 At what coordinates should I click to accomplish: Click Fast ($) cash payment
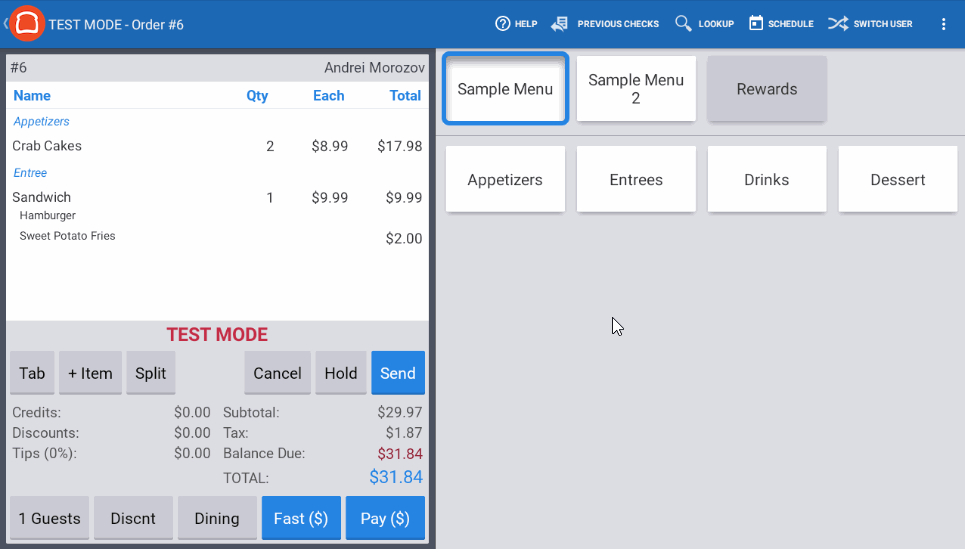click(301, 518)
